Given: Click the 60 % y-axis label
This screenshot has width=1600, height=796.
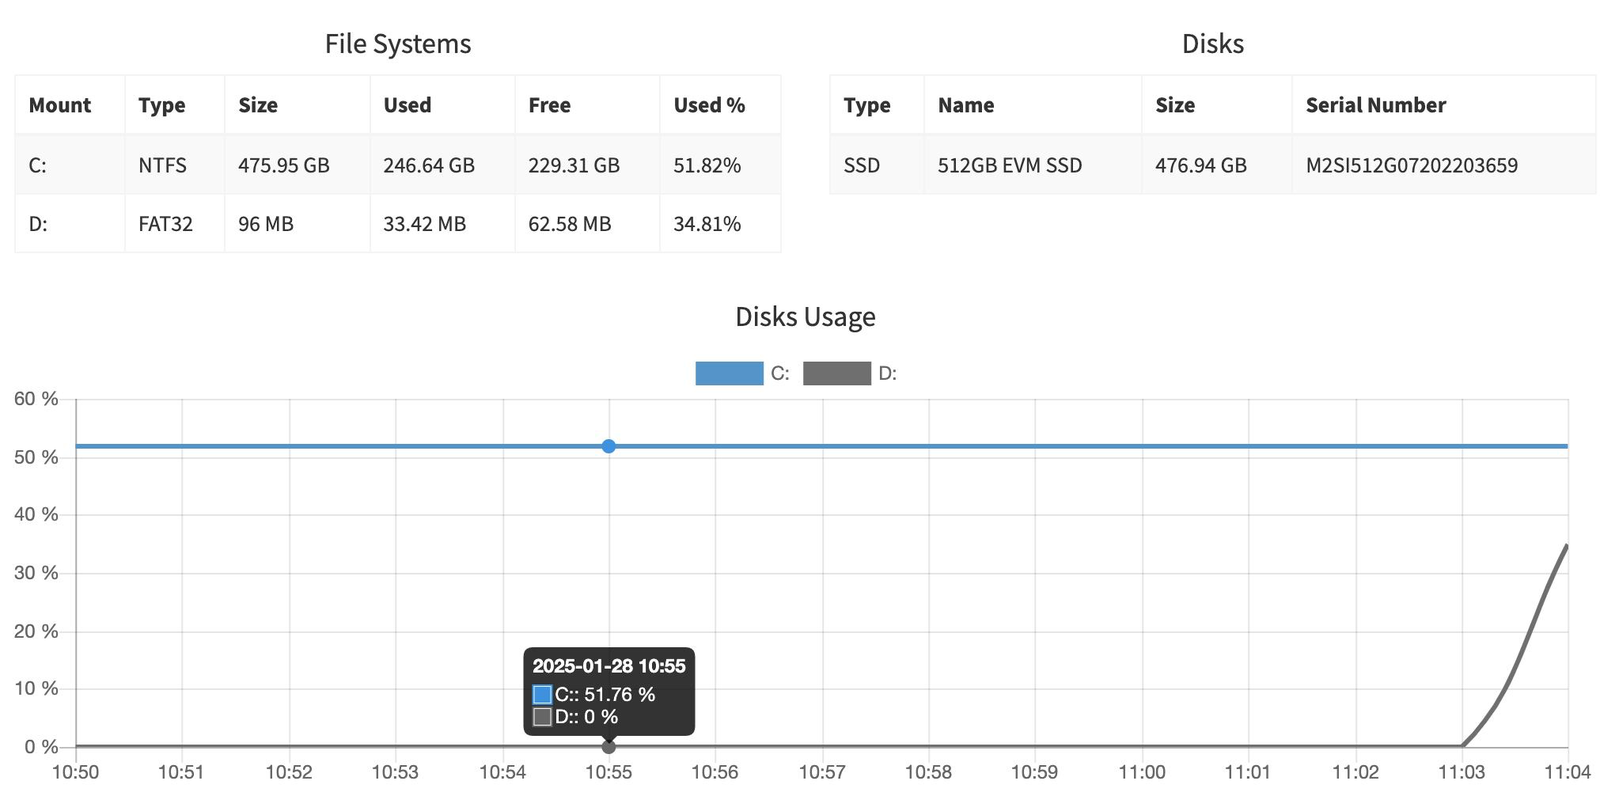Looking at the screenshot, I should click(36, 399).
